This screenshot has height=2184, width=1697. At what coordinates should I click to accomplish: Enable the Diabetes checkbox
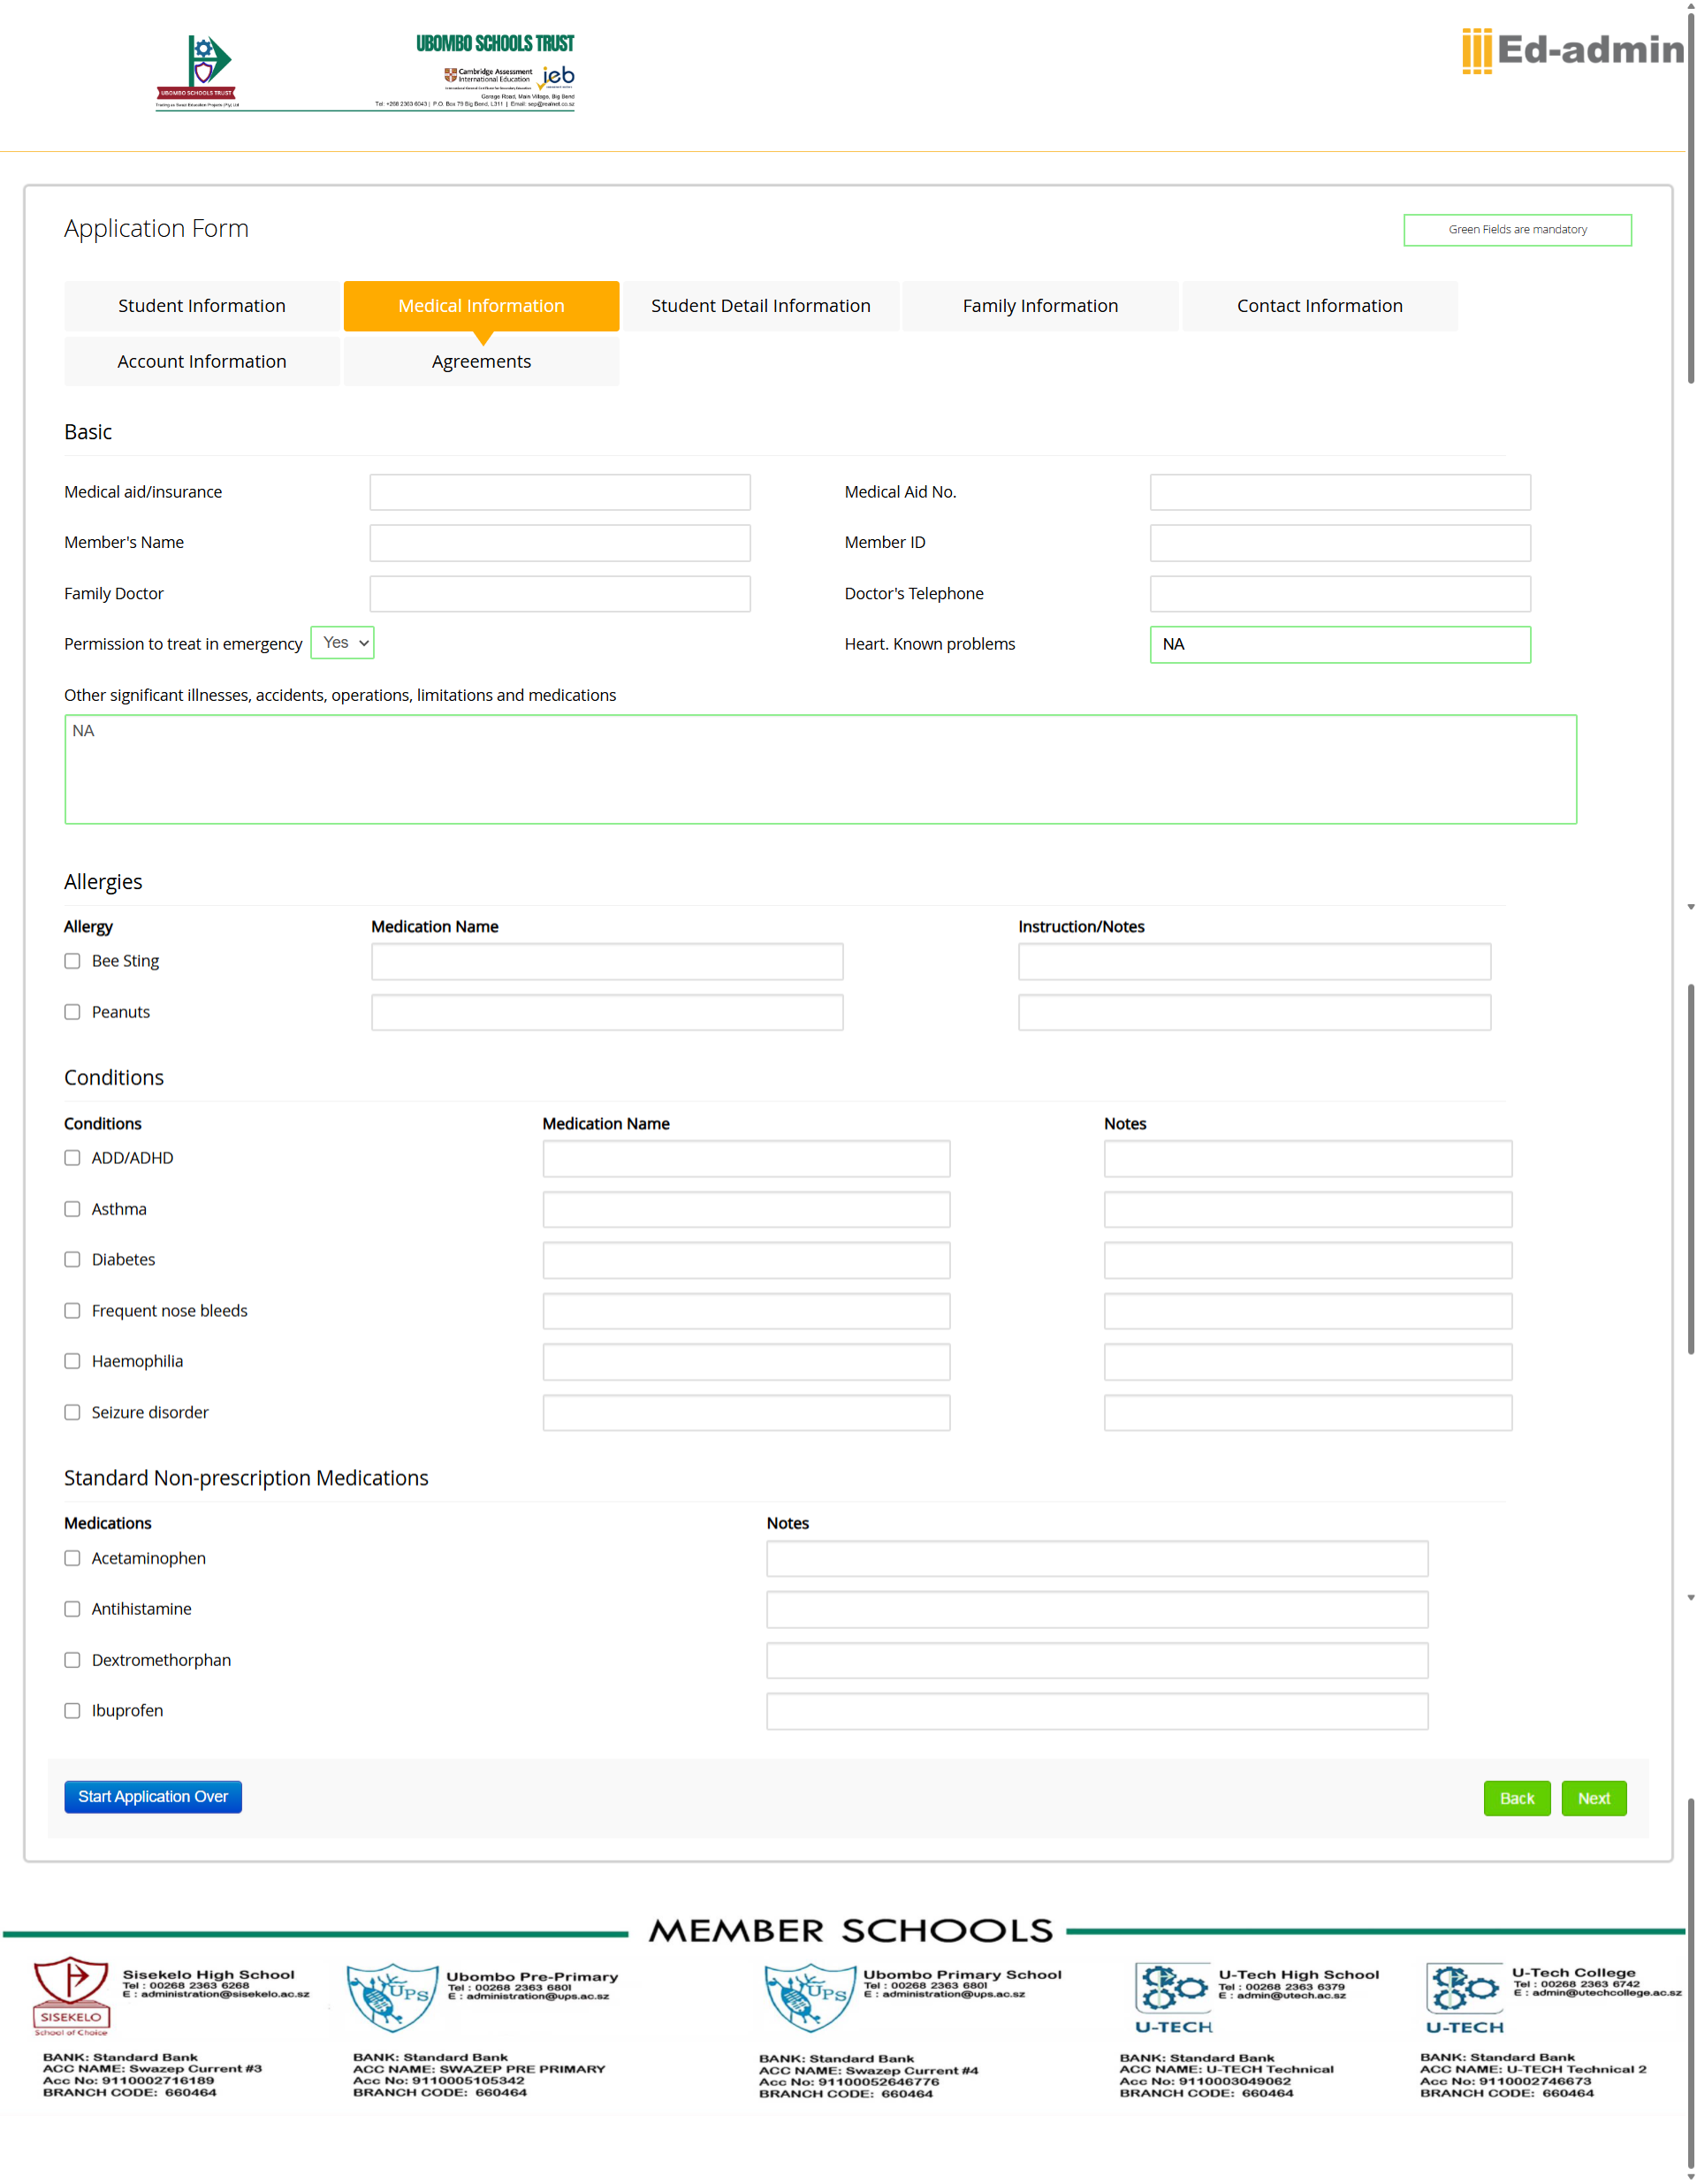[72, 1259]
